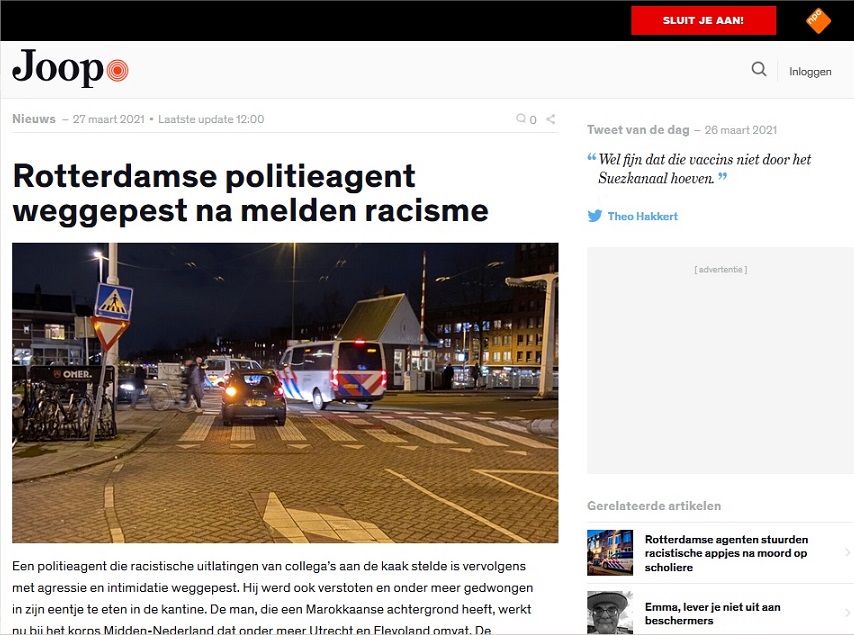Click chevron beside Emma article
Screen dimensions: 854x635
pyautogui.click(x=847, y=613)
